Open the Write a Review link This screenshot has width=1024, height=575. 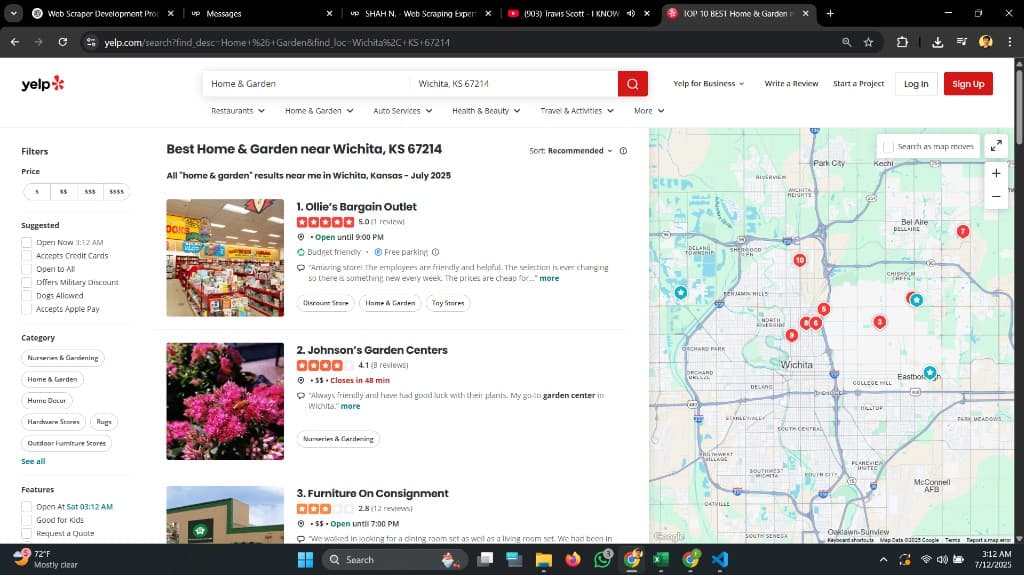pyautogui.click(x=791, y=84)
